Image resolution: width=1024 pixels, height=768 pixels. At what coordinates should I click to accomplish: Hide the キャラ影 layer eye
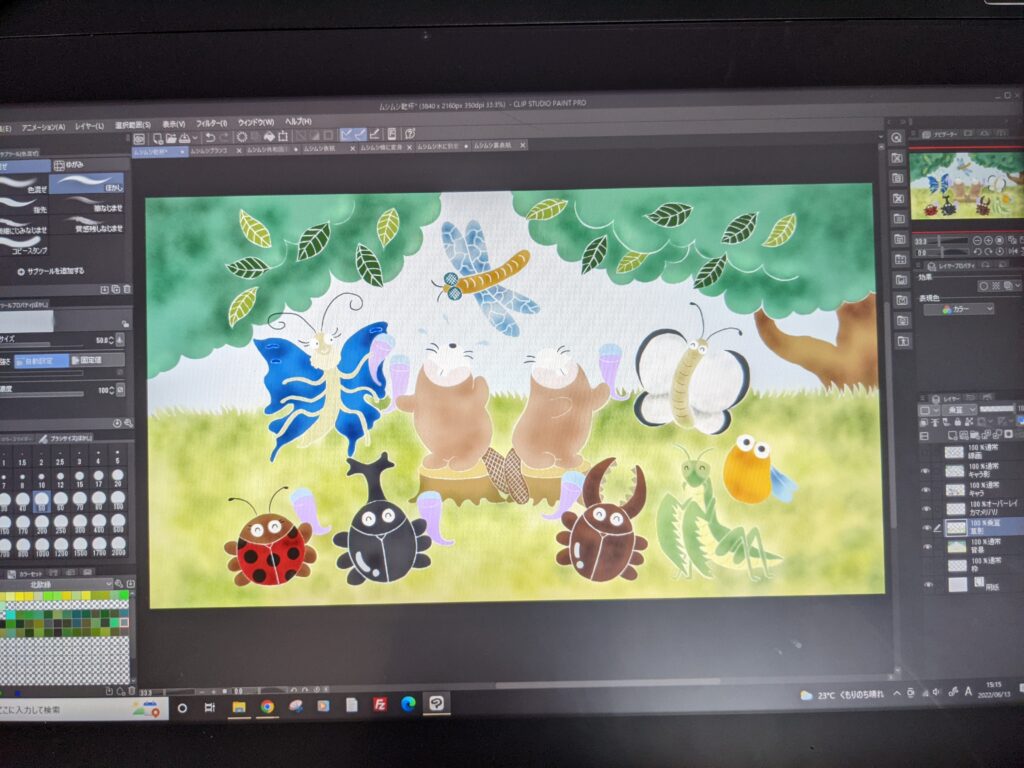927,472
